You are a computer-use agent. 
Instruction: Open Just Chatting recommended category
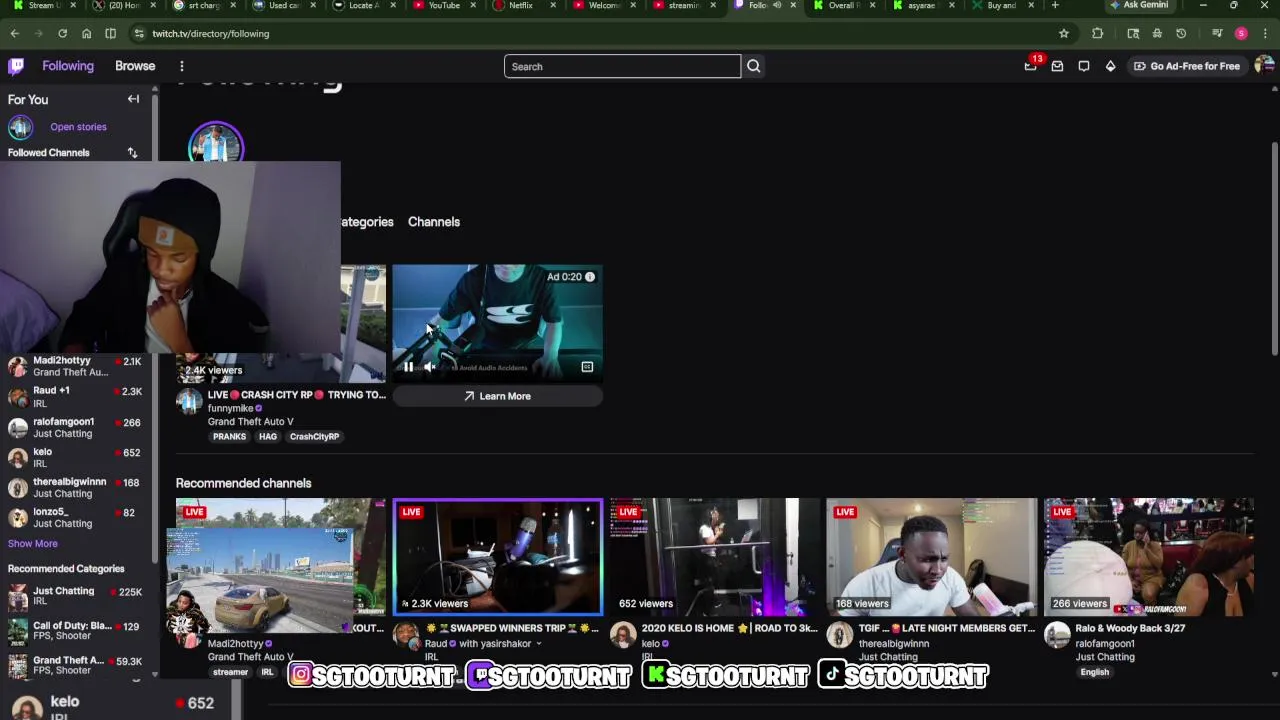tap(76, 596)
